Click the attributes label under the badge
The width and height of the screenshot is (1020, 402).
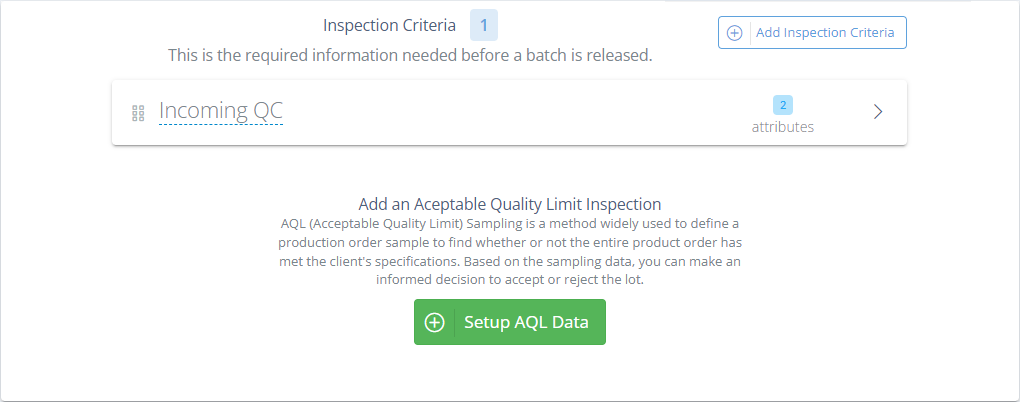[x=783, y=127]
